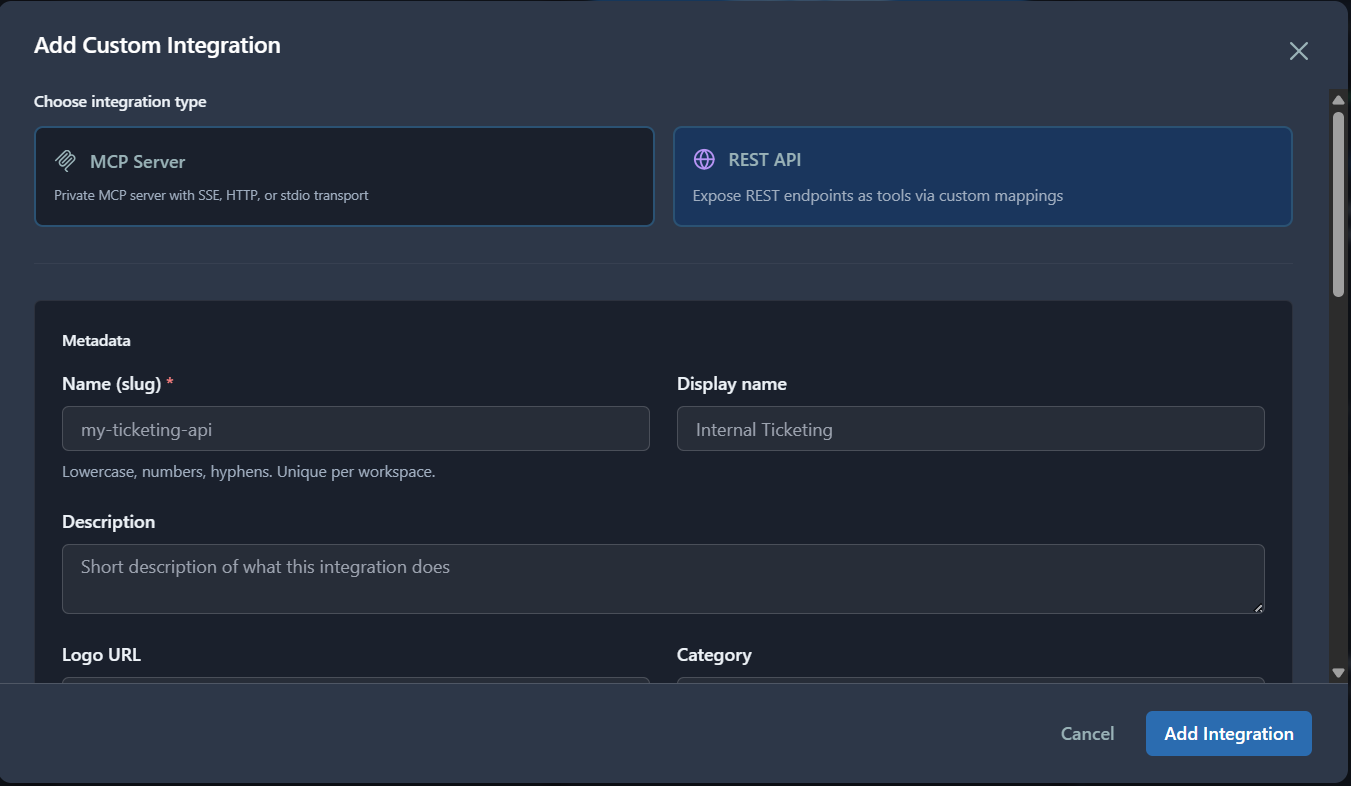Screen dimensions: 1351x786
Task: Click the Display name text field
Action: pos(970,428)
